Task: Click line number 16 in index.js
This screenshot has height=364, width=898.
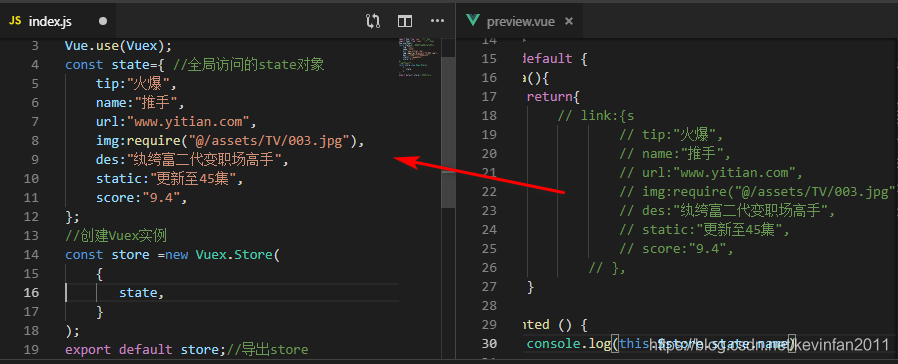Action: point(31,292)
